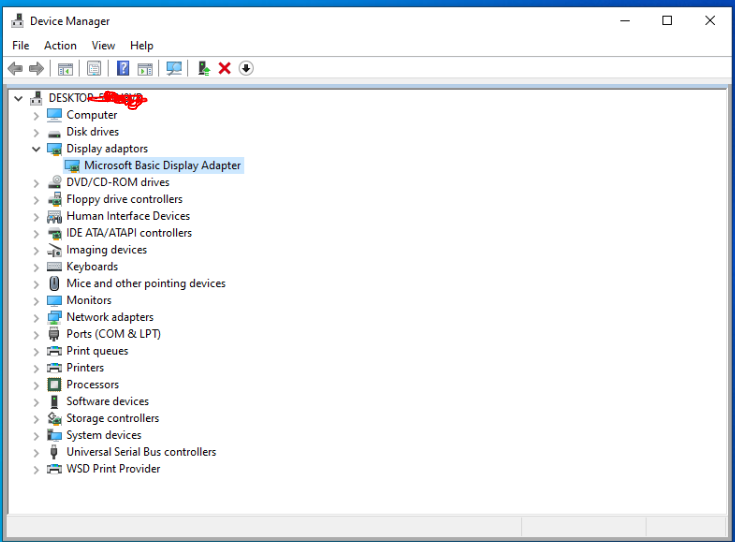This screenshot has width=735, height=542.
Task: Click the Forward arrow toolbar icon
Action: point(36,68)
